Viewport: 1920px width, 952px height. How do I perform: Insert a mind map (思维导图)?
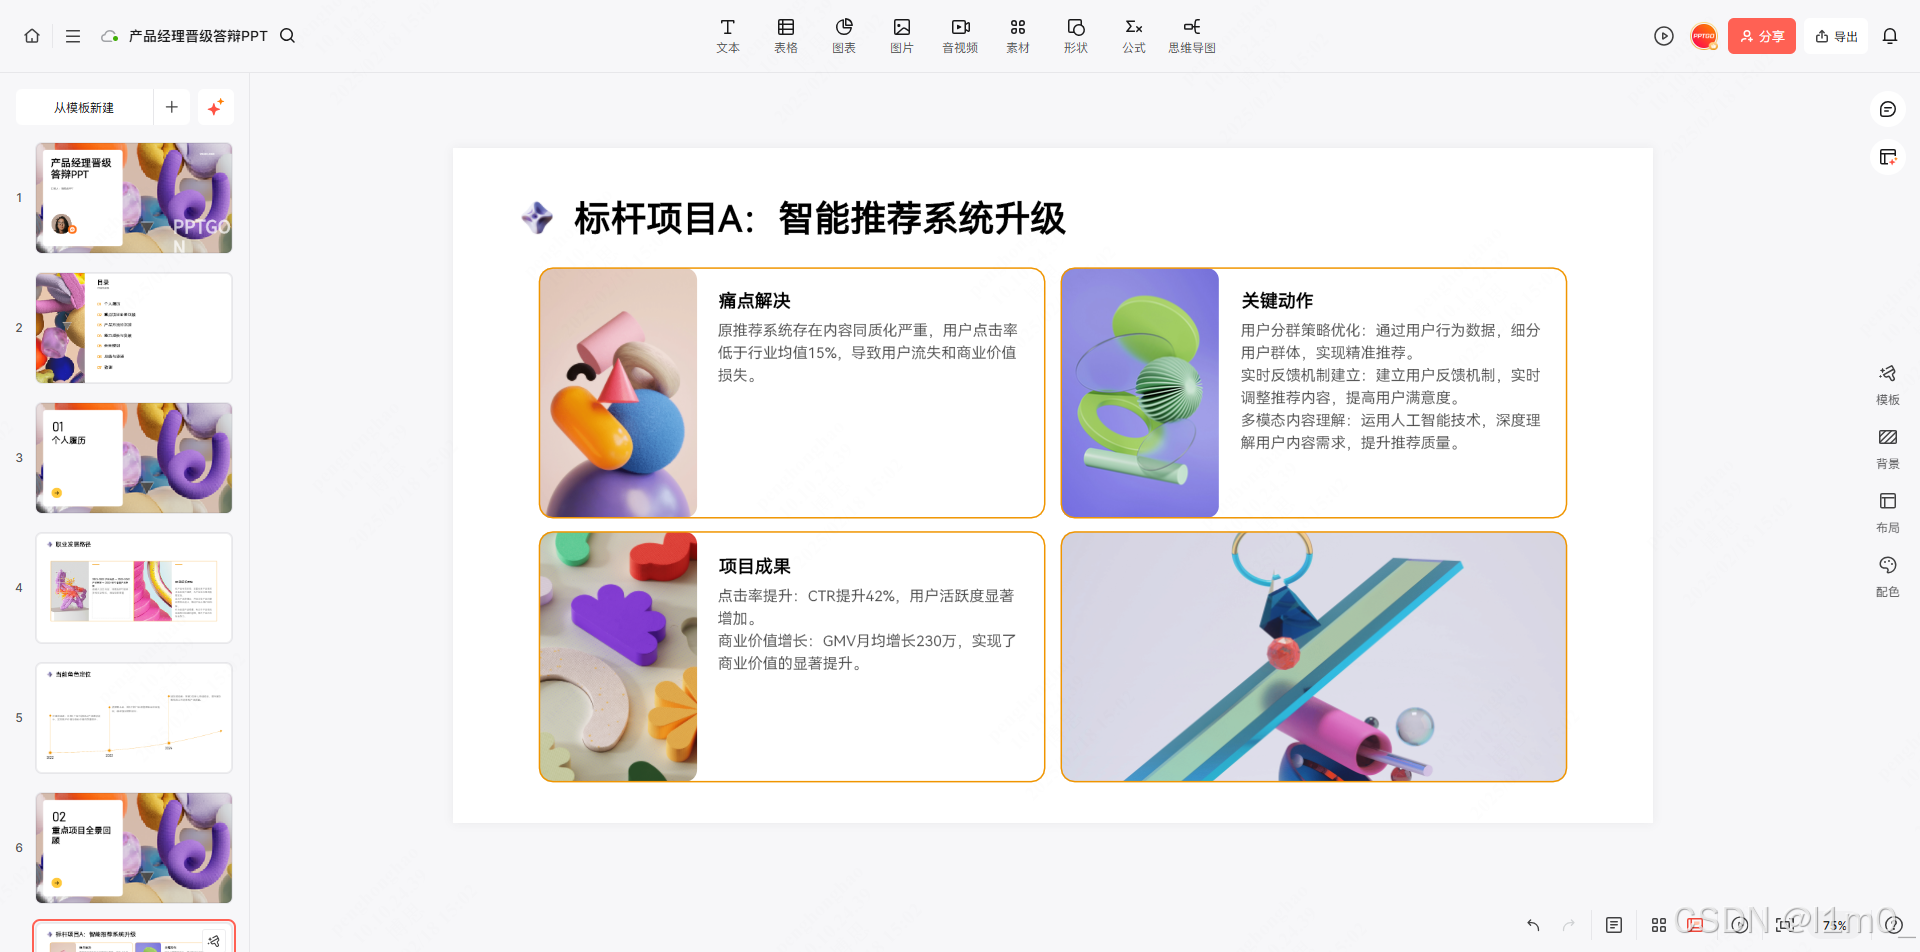click(x=1192, y=36)
